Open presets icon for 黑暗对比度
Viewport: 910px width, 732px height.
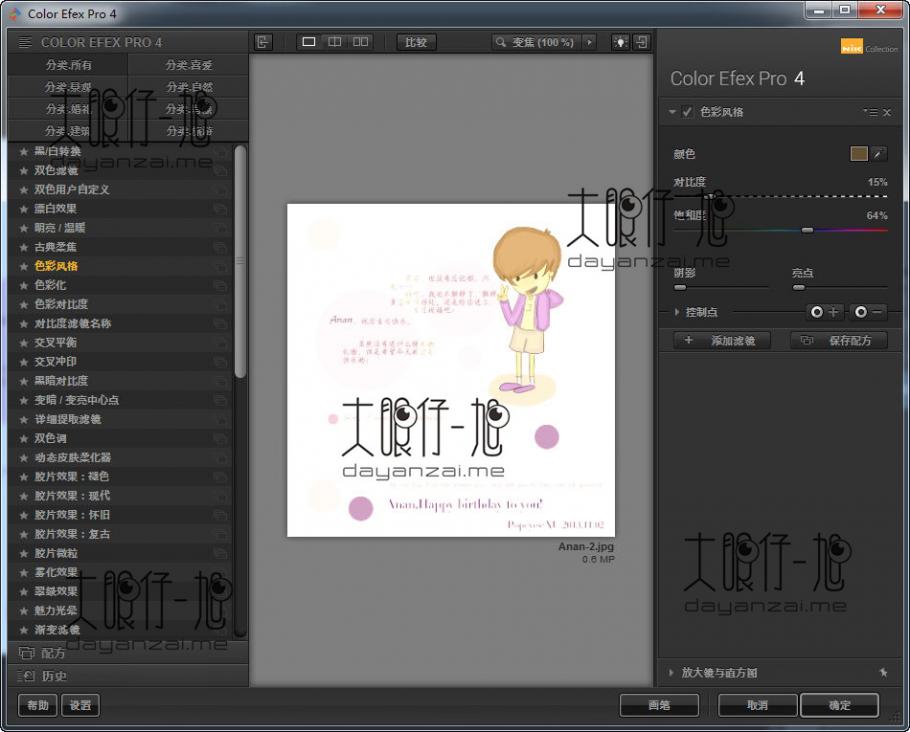click(x=220, y=381)
